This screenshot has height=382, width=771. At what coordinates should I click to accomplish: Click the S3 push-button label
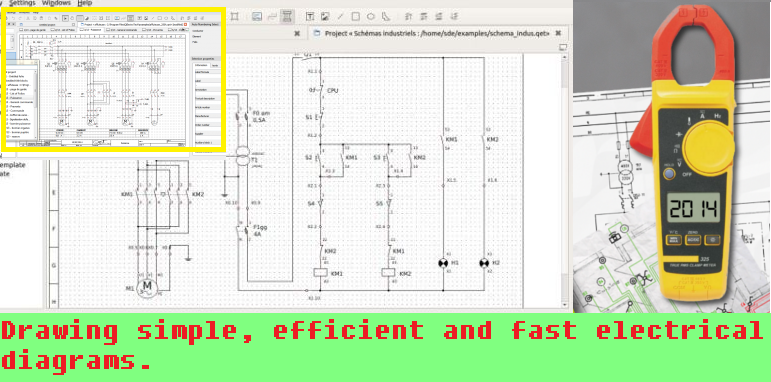click(377, 158)
